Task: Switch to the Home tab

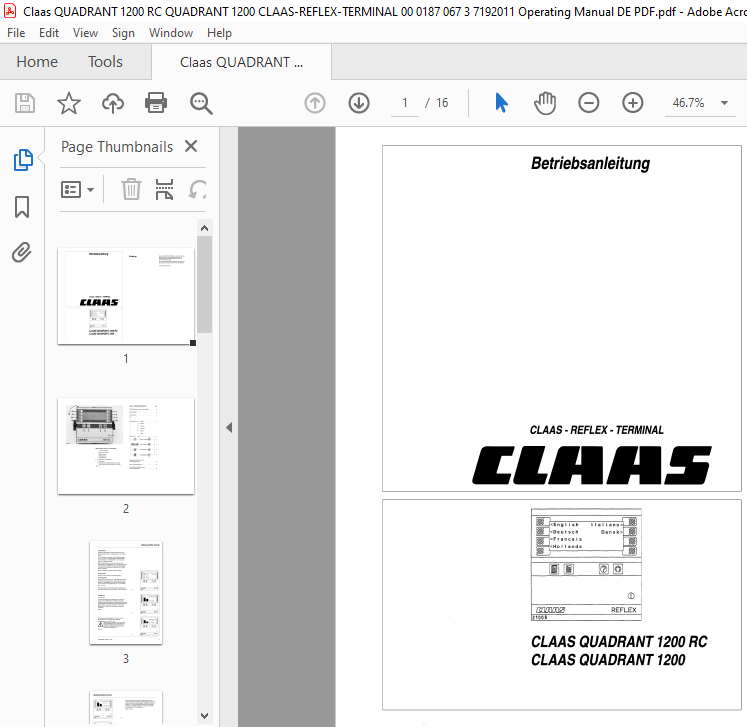Action: tap(37, 62)
